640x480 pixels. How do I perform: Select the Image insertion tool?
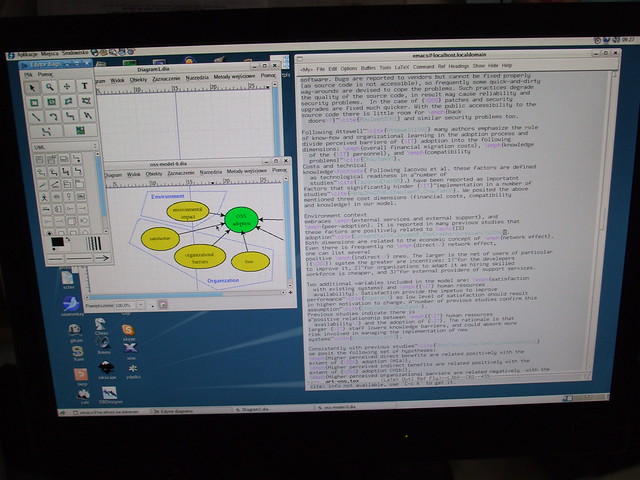pyautogui.click(x=80, y=131)
